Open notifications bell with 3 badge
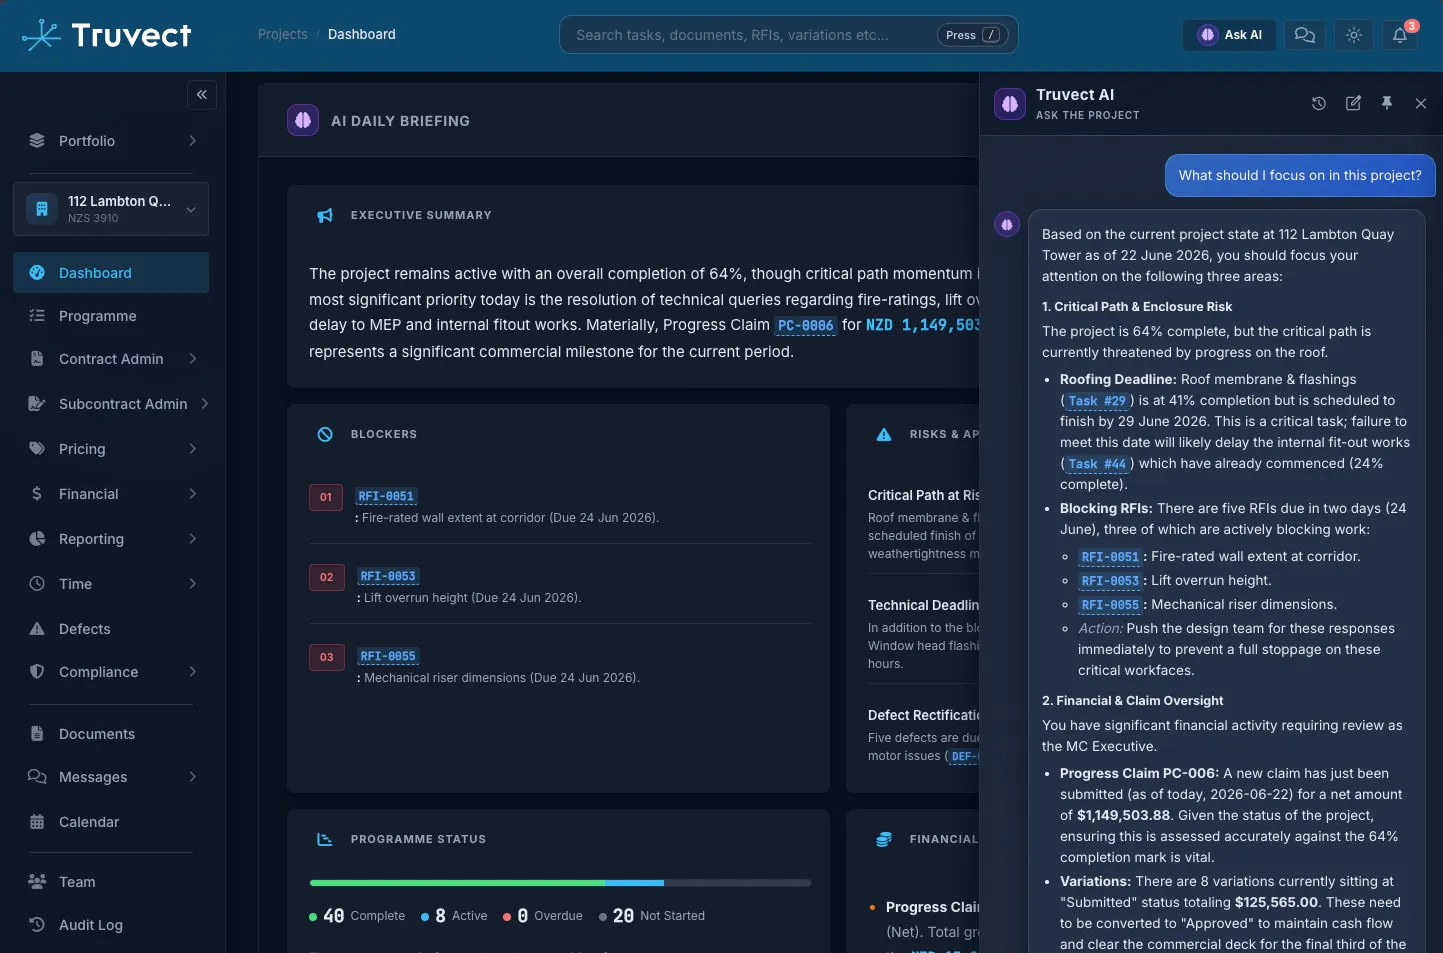The height and width of the screenshot is (953, 1443). tap(1401, 35)
